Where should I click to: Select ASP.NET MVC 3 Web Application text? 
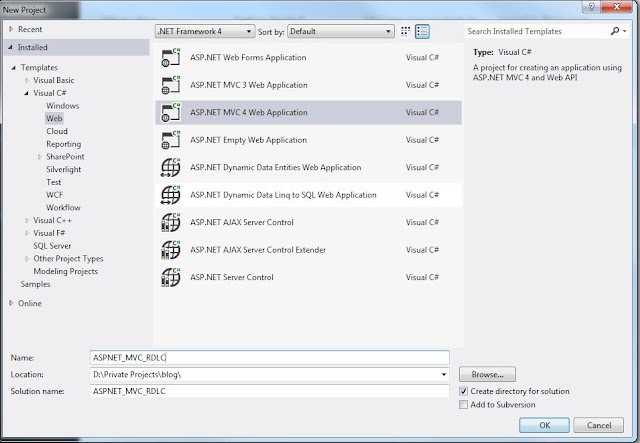[249, 85]
